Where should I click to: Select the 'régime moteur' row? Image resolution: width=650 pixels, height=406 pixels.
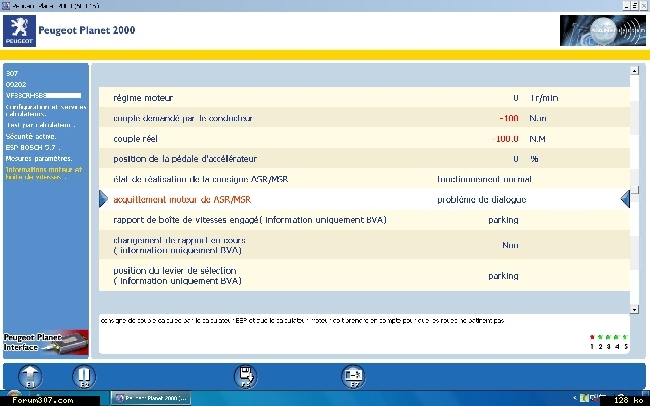(364, 98)
